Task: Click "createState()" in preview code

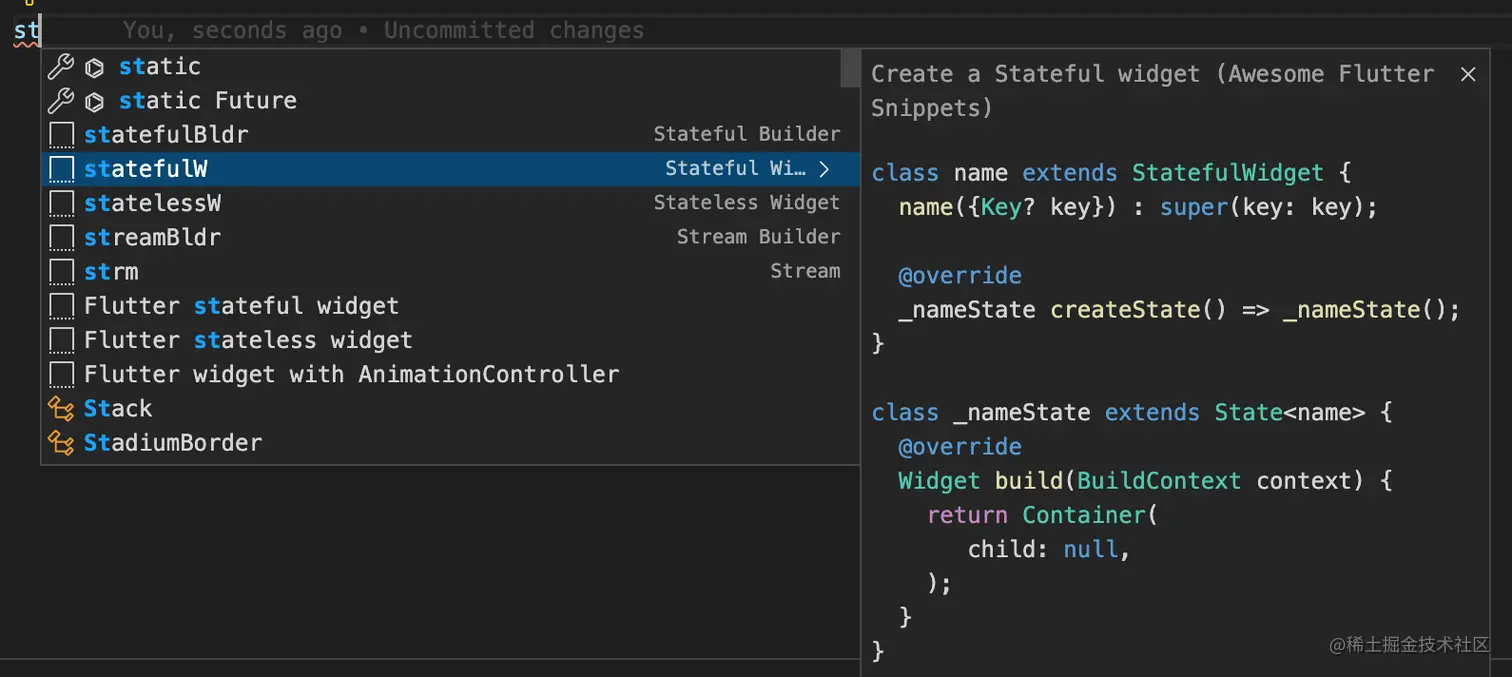Action: pos(1138,309)
